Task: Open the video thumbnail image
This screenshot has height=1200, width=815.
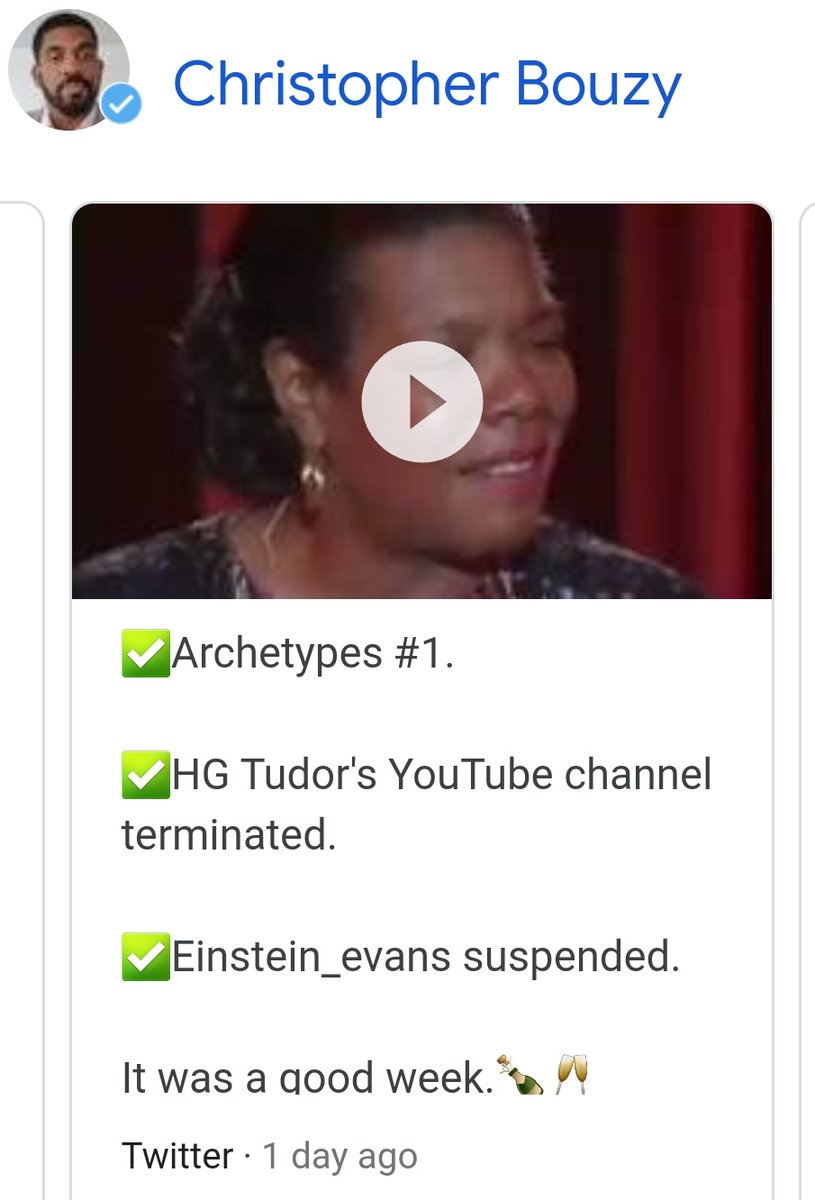Action: tap(422, 401)
